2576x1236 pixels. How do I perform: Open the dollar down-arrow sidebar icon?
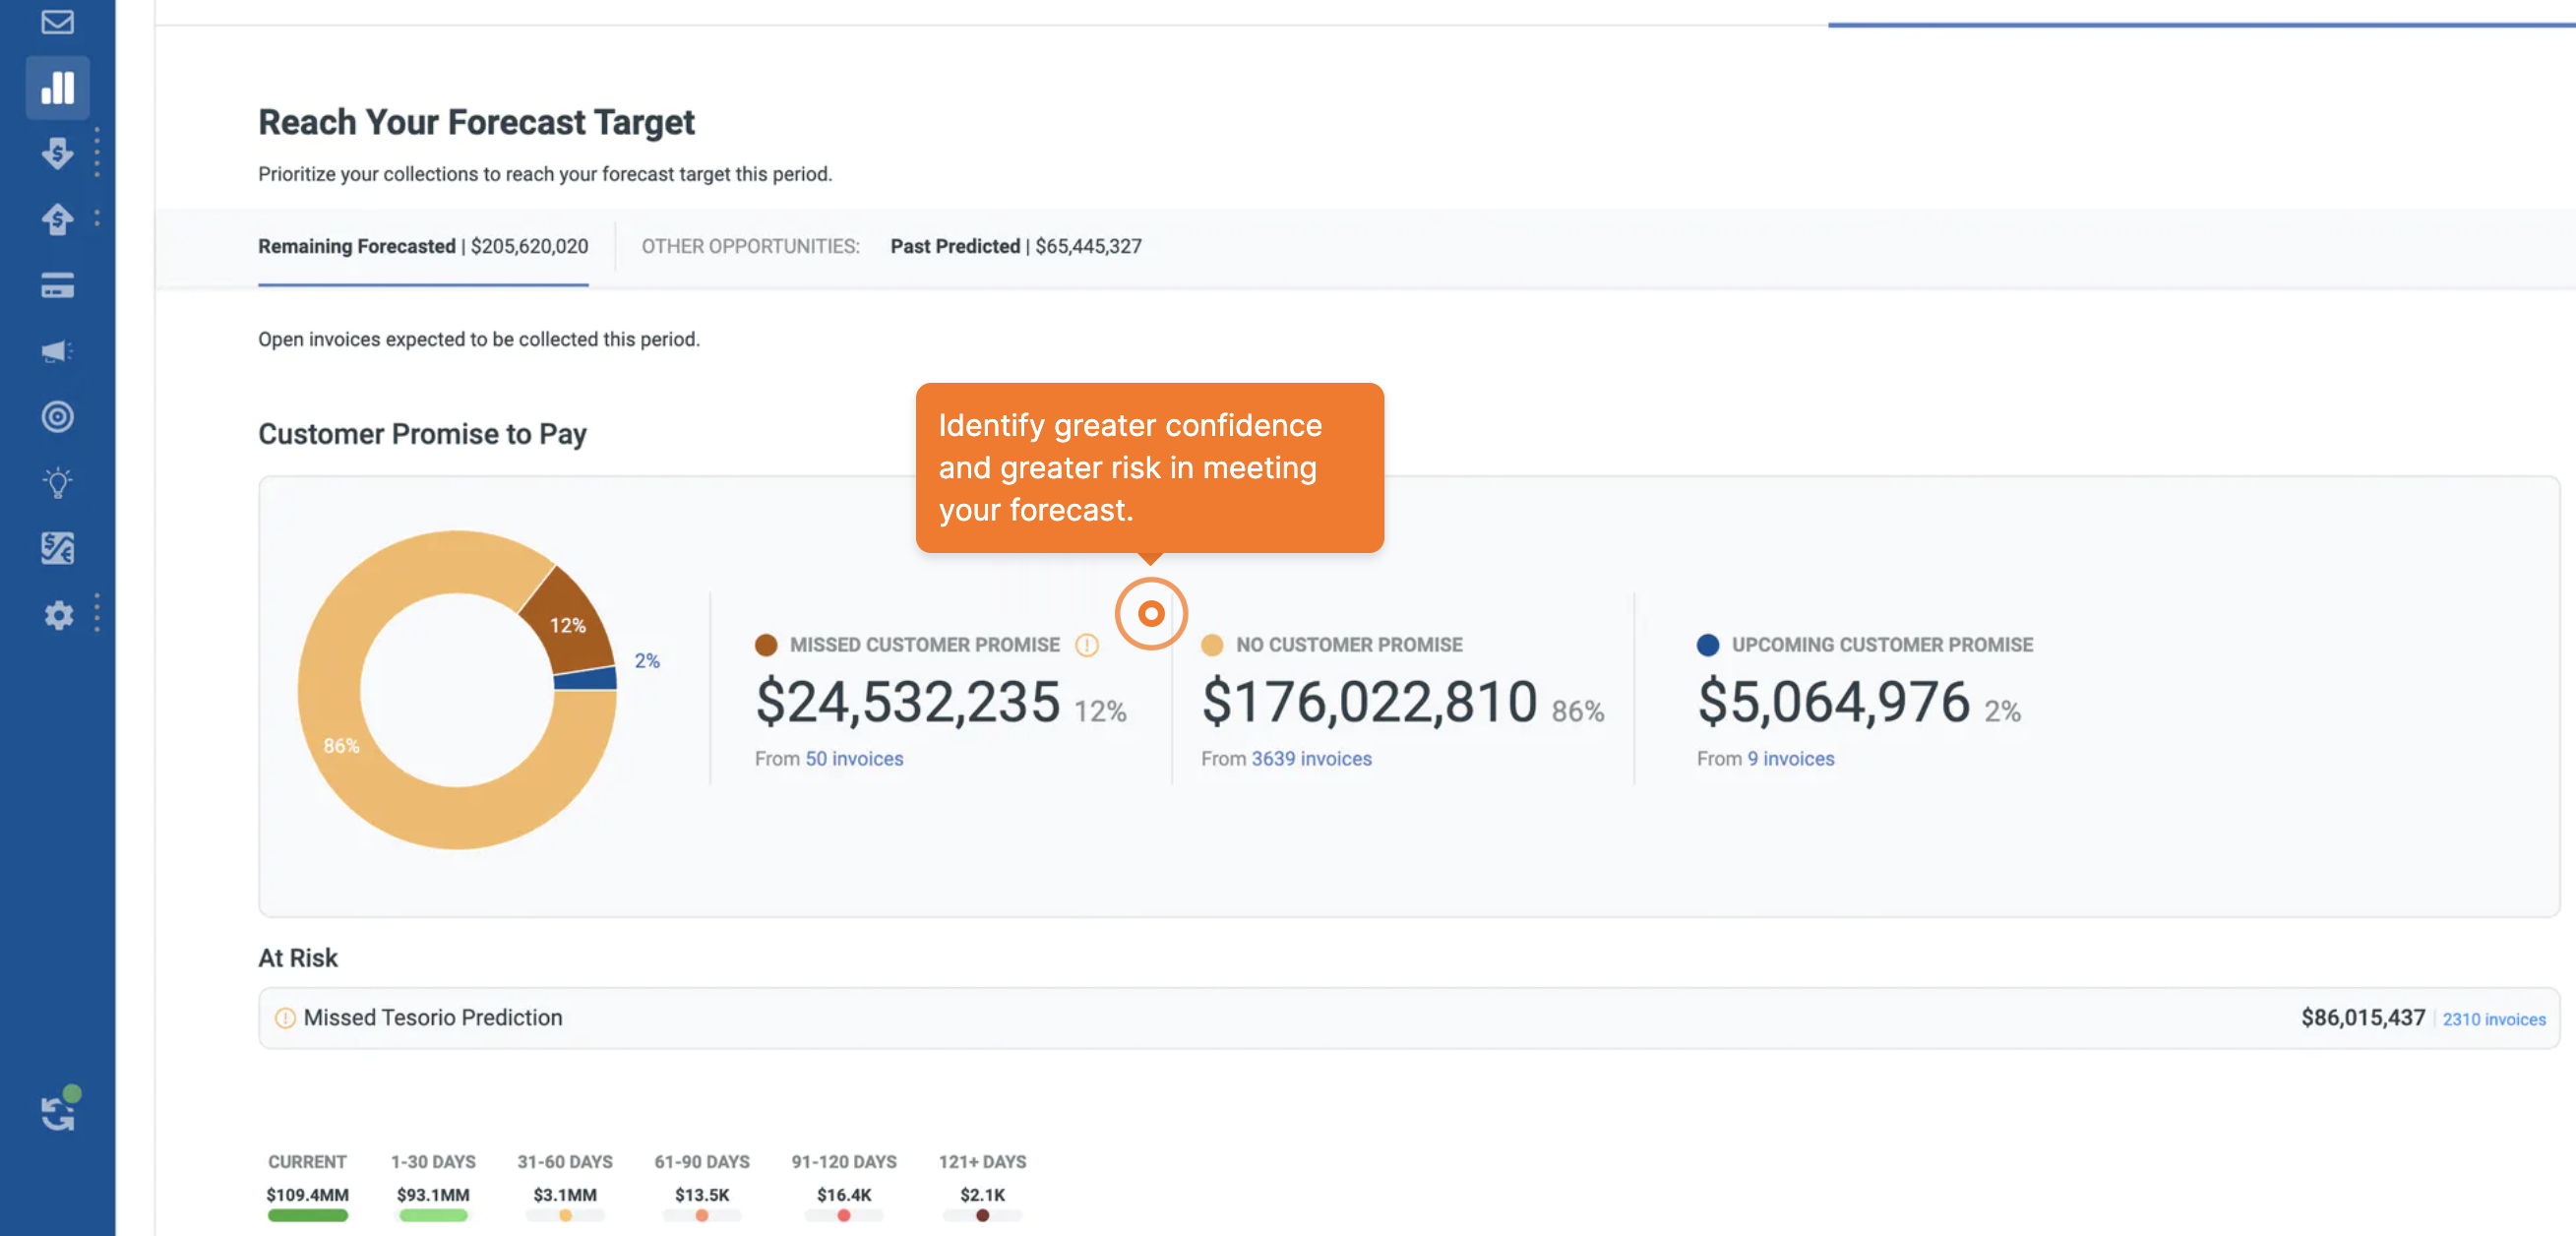[57, 152]
